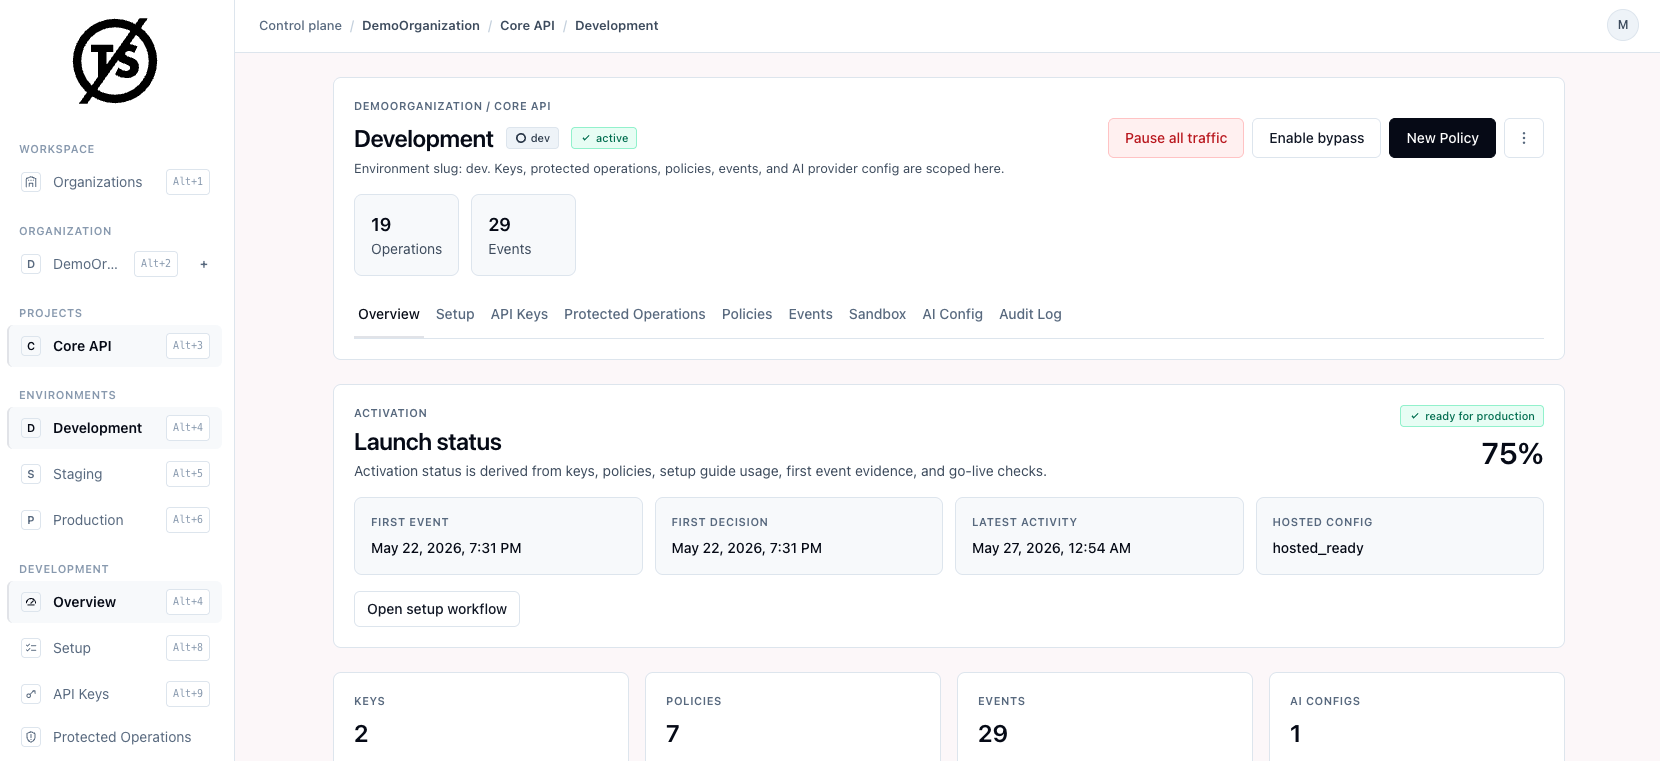Click the Enable bypass button

point(1316,138)
